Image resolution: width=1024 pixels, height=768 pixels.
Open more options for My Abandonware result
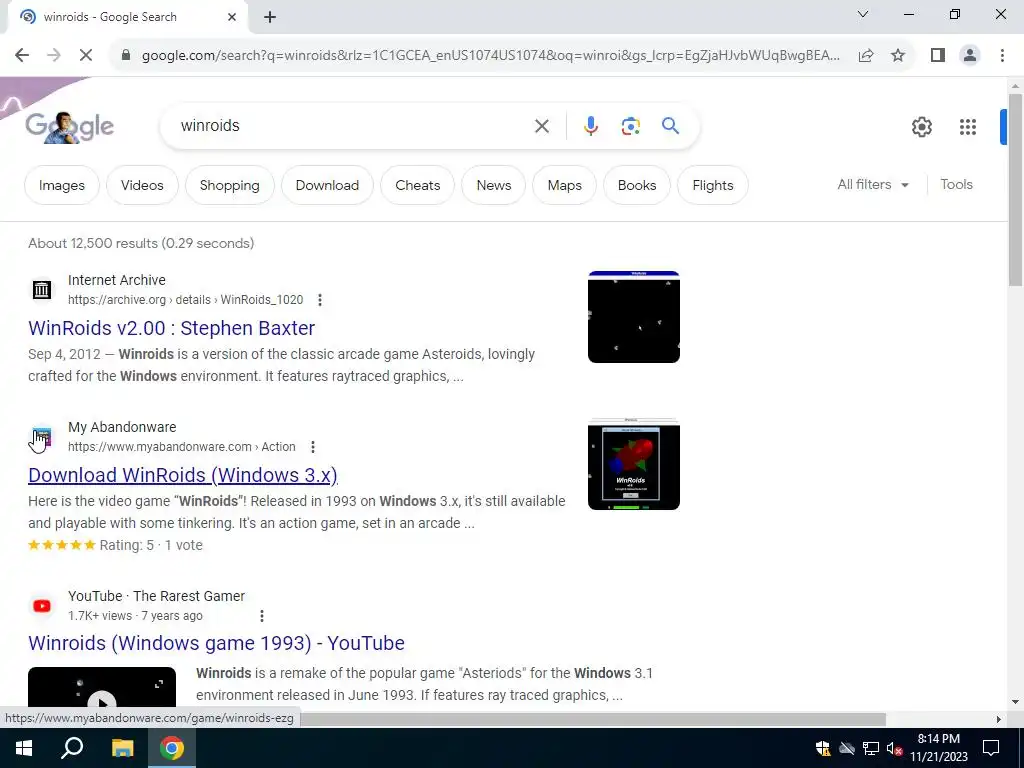pos(313,447)
